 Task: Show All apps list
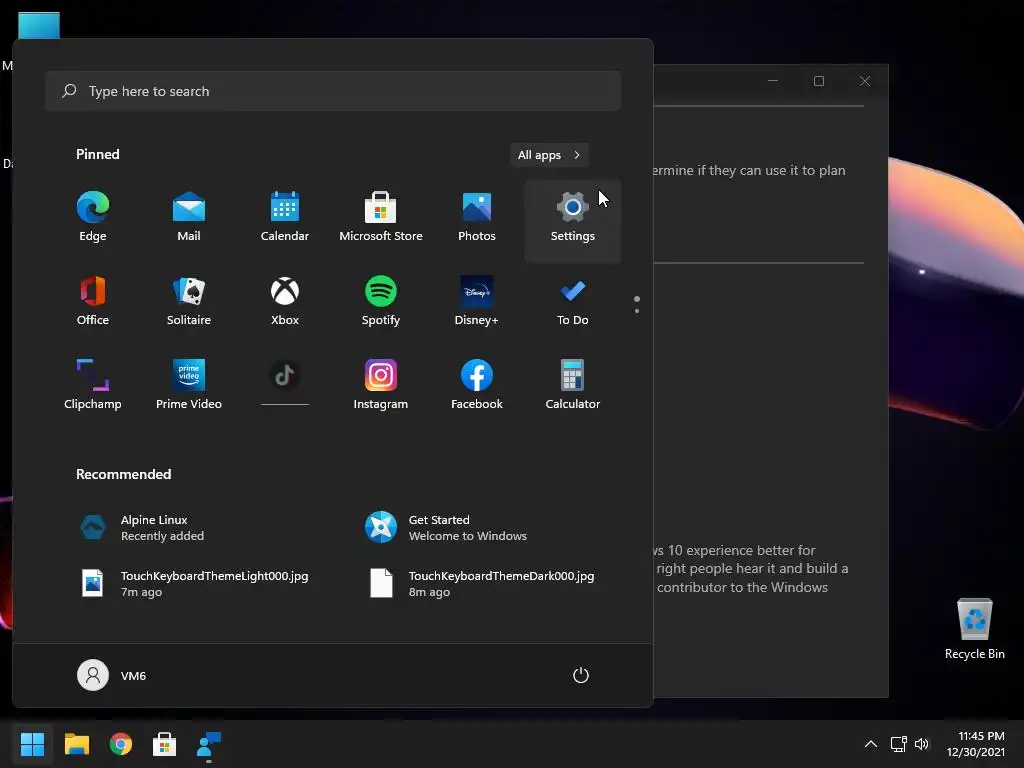pos(549,155)
